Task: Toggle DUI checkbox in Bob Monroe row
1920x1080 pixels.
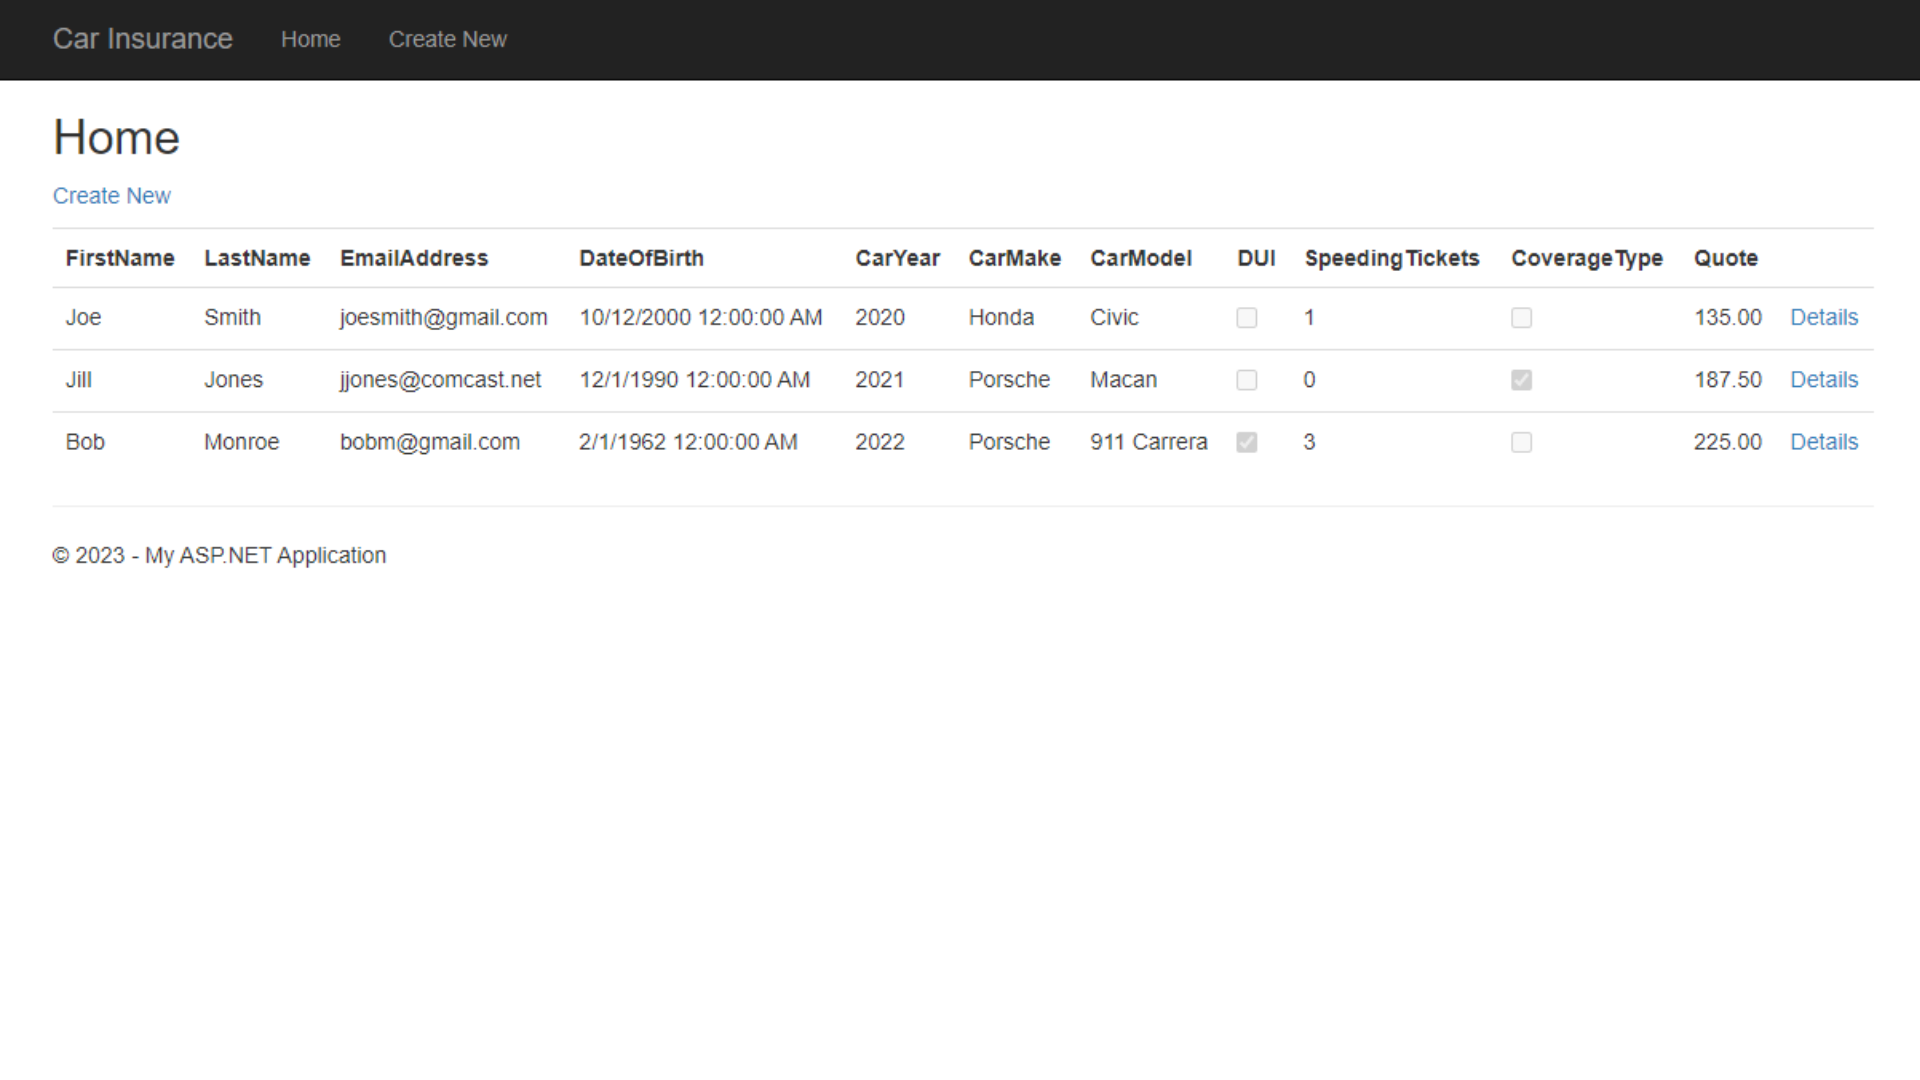Action: tap(1246, 442)
